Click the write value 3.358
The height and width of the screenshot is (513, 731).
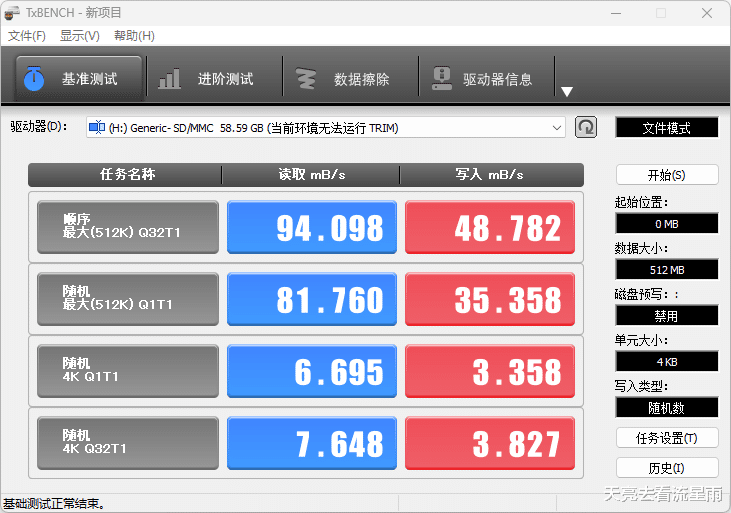click(490, 371)
